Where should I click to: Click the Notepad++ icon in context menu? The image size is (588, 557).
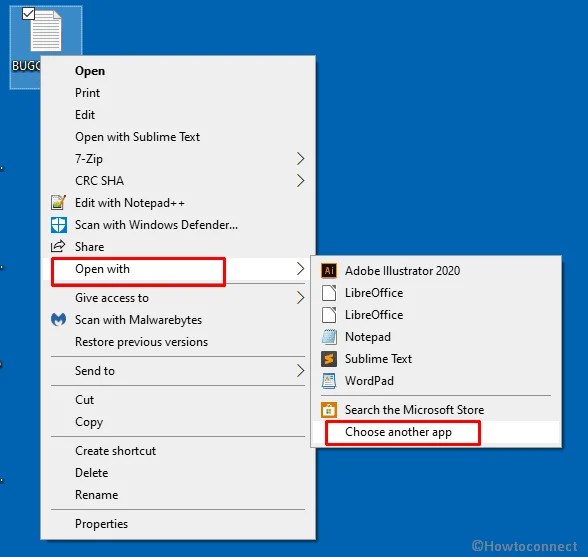58,203
